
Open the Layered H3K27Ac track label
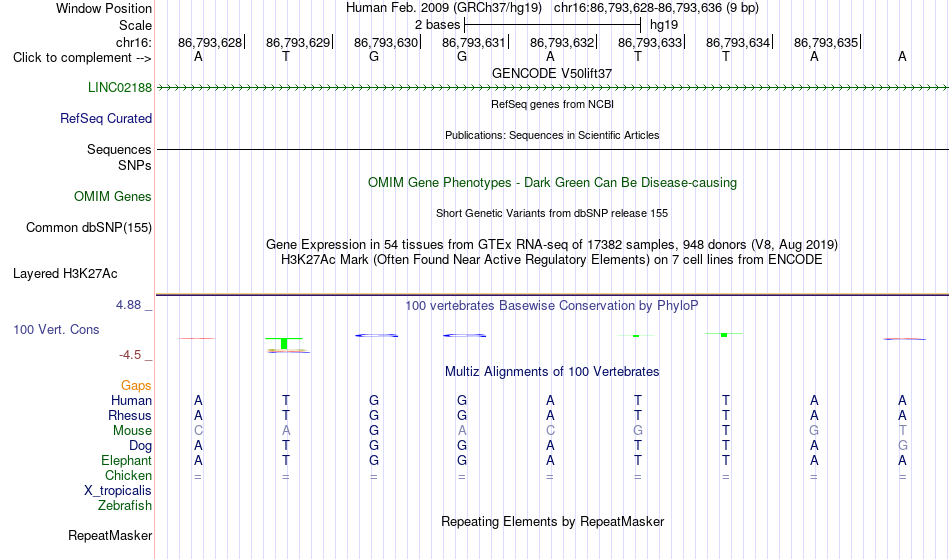pyautogui.click(x=65, y=273)
